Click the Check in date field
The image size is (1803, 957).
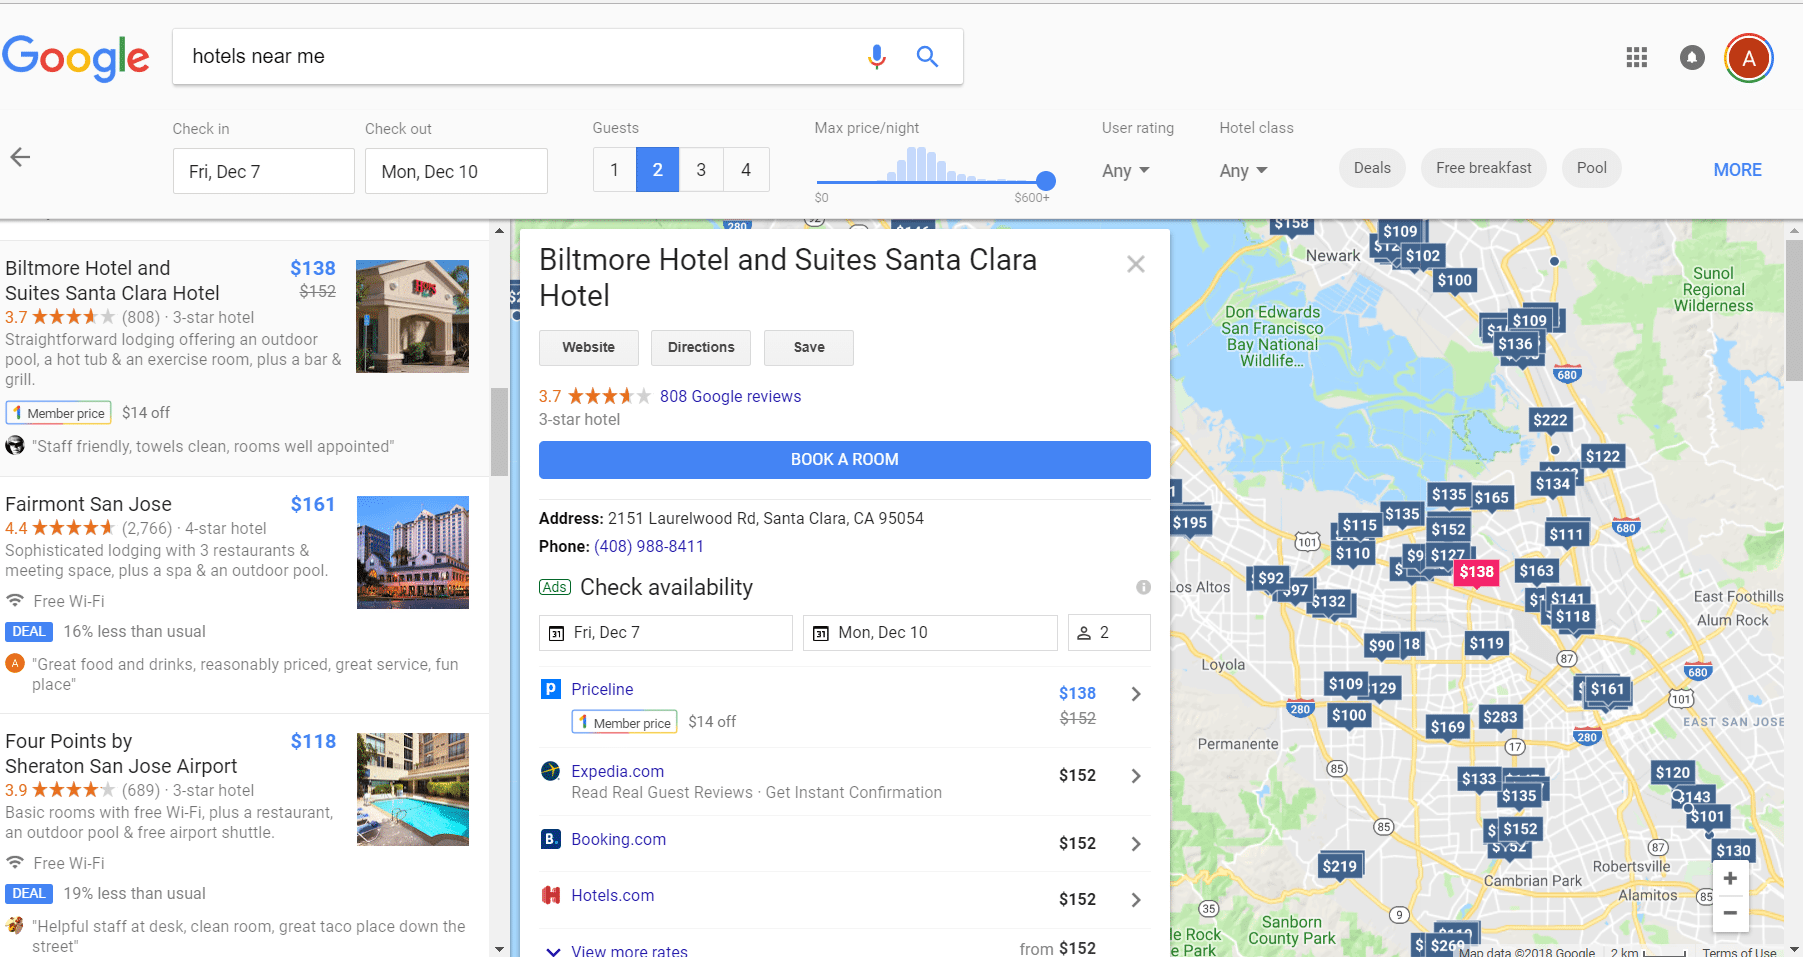coord(264,171)
